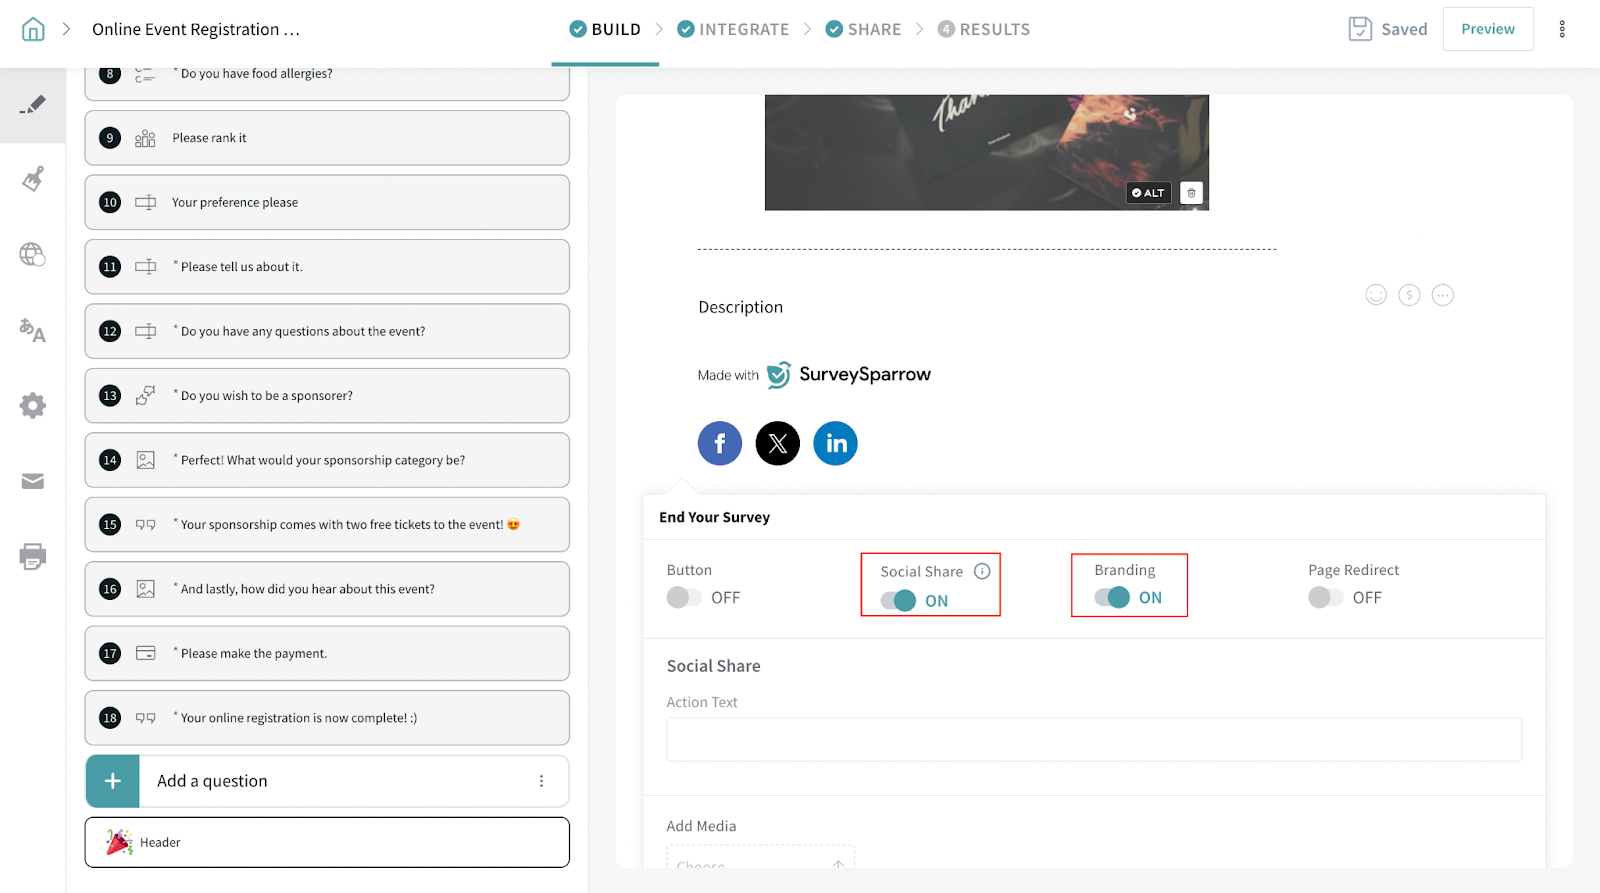1600x893 pixels.
Task: Open the three-dot menu in top right
Action: (1561, 29)
